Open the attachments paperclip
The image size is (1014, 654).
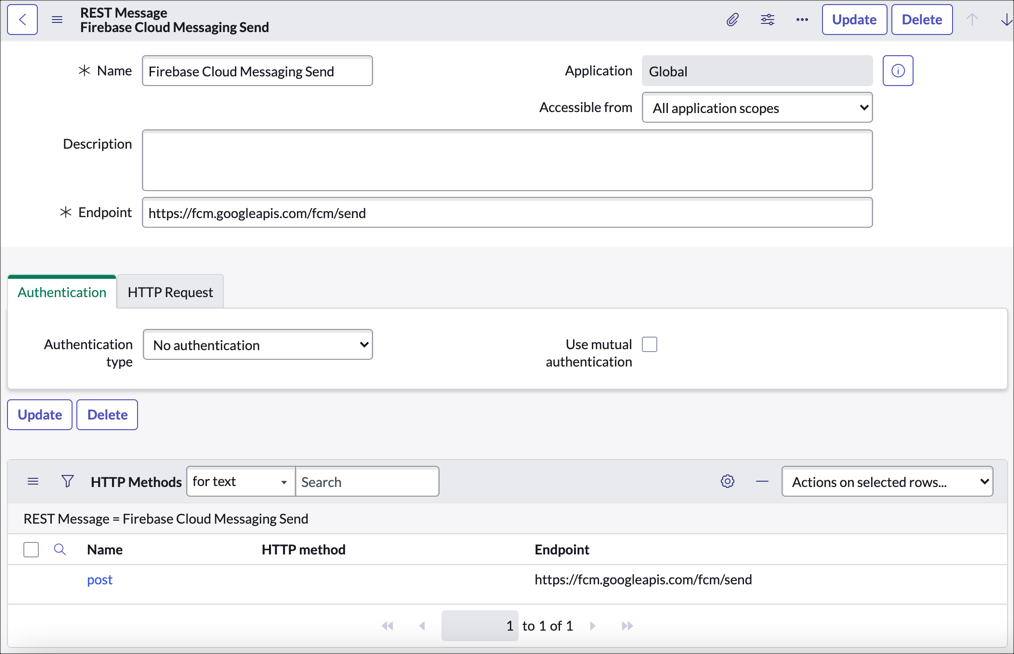point(734,19)
